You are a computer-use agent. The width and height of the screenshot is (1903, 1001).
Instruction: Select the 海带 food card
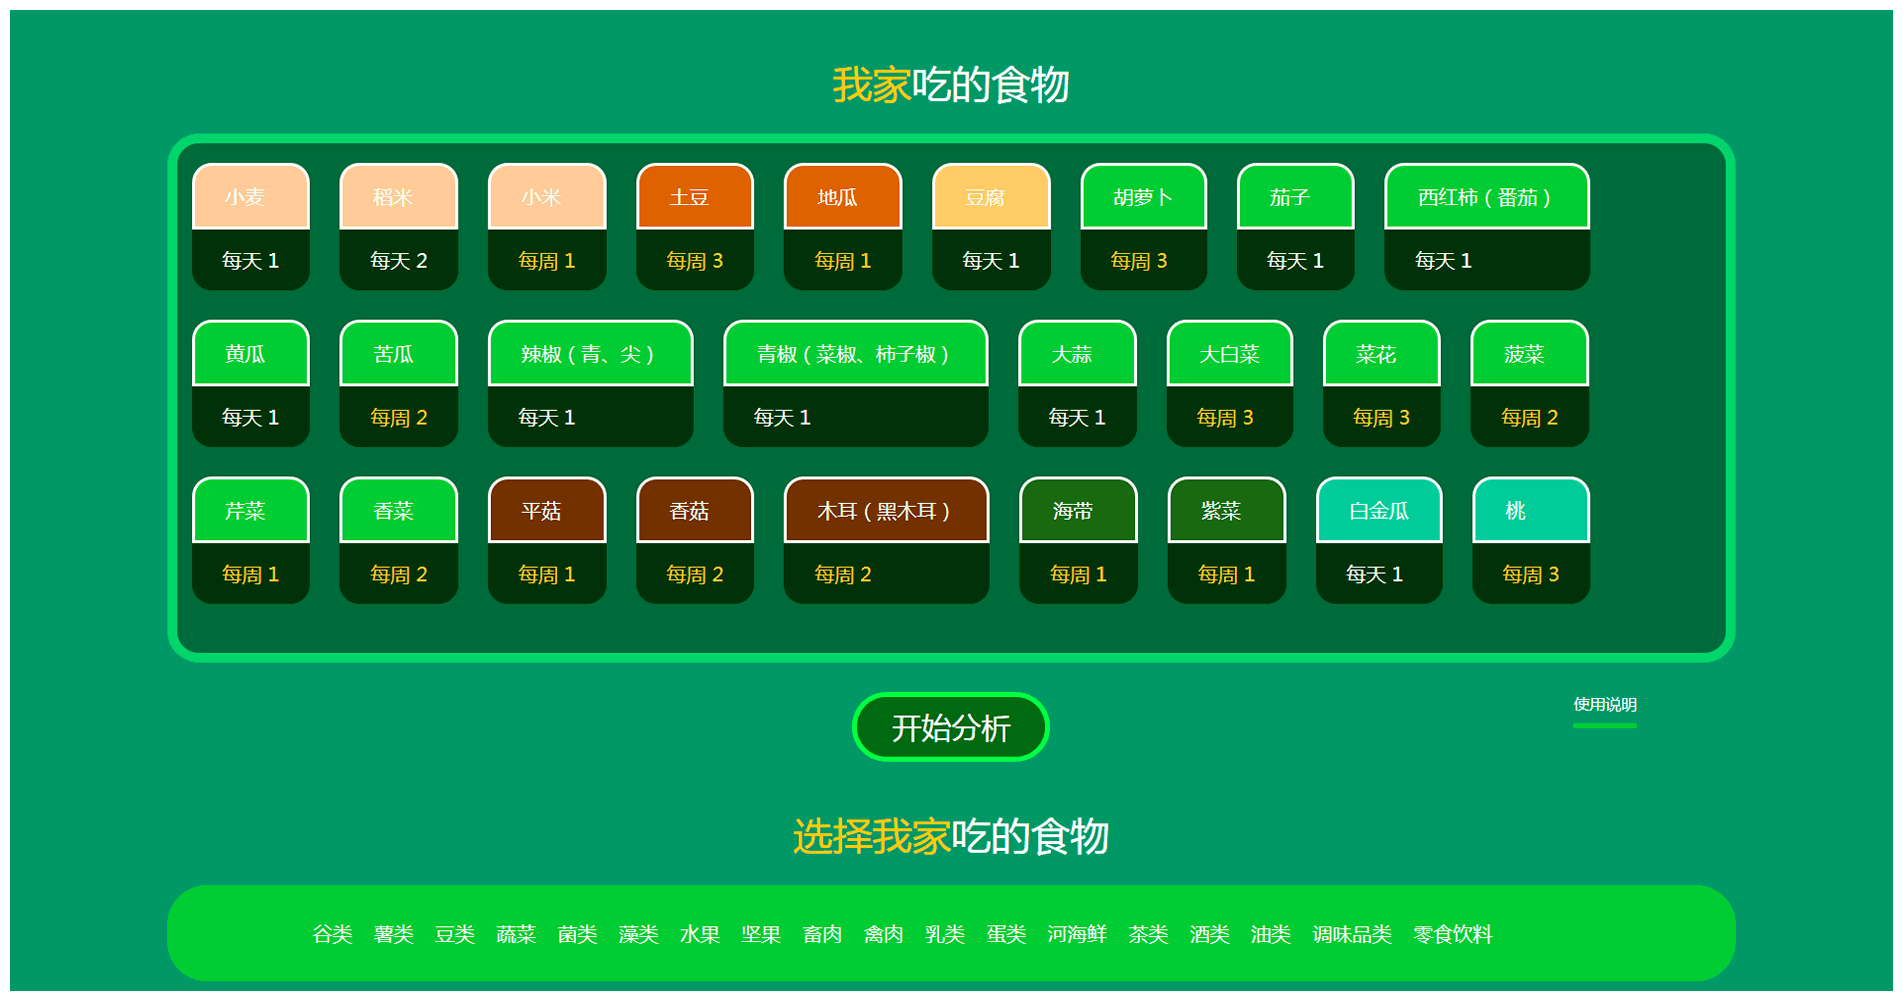[x=1077, y=511]
